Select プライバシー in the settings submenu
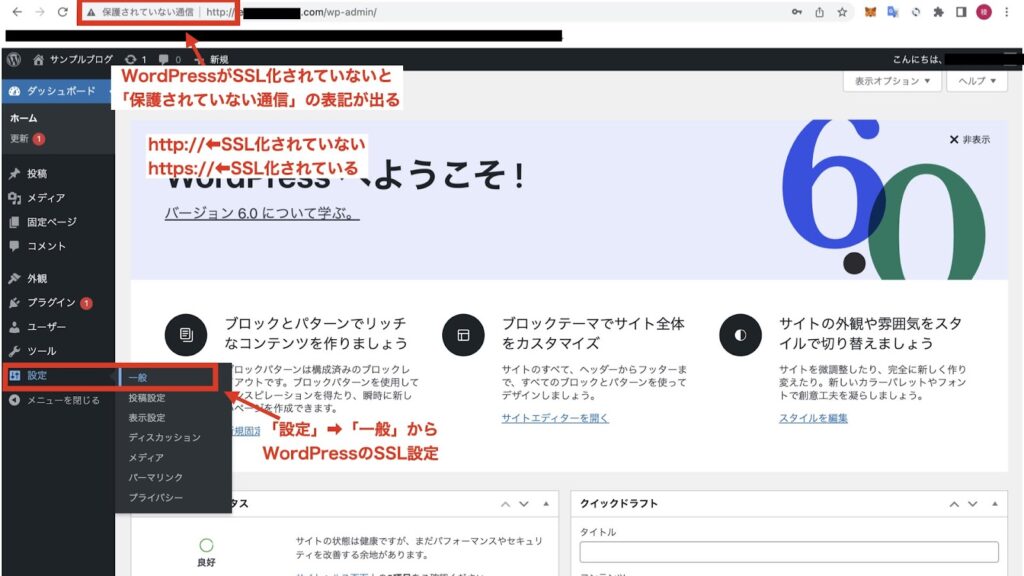1024x576 pixels. tap(155, 498)
